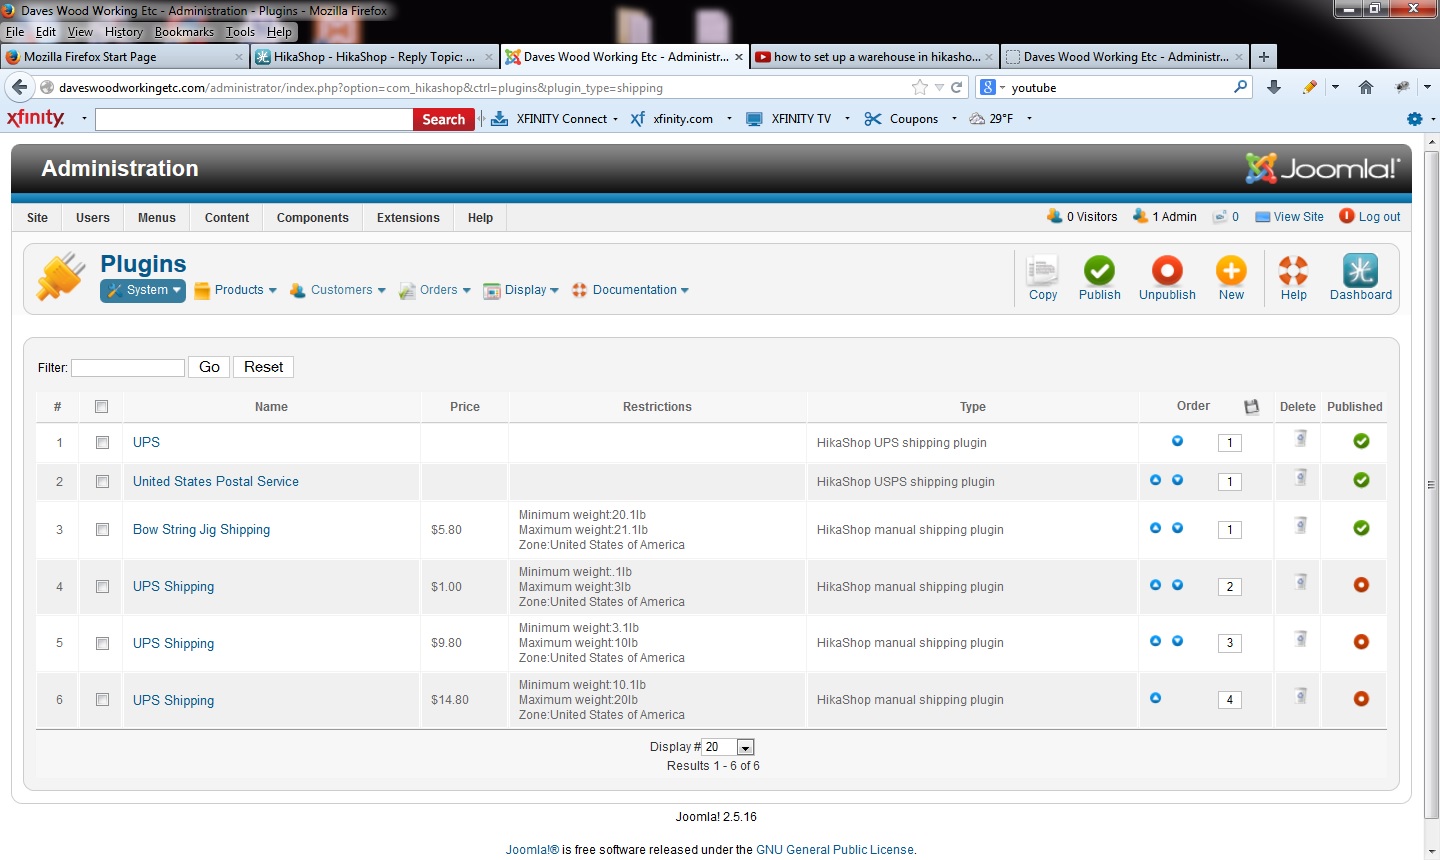Screen dimensions: 1440x860
Task: Open the Components admin menu
Action: click(313, 218)
